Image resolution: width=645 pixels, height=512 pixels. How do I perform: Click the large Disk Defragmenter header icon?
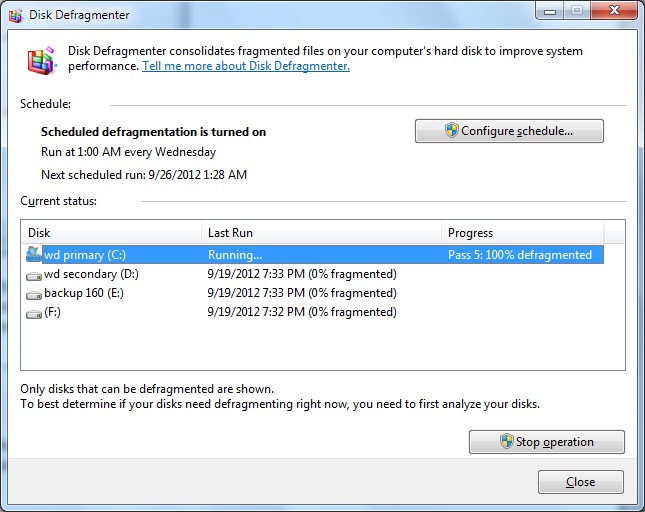coord(42,60)
